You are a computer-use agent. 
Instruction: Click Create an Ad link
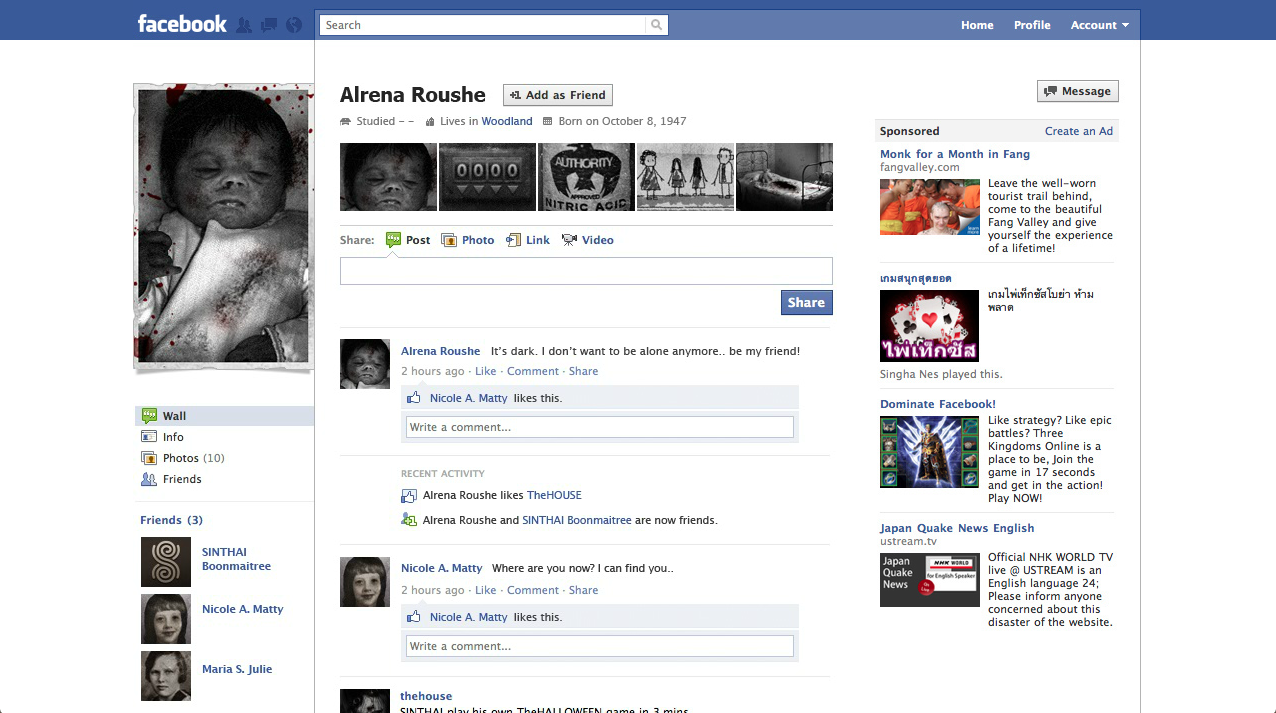[1079, 131]
